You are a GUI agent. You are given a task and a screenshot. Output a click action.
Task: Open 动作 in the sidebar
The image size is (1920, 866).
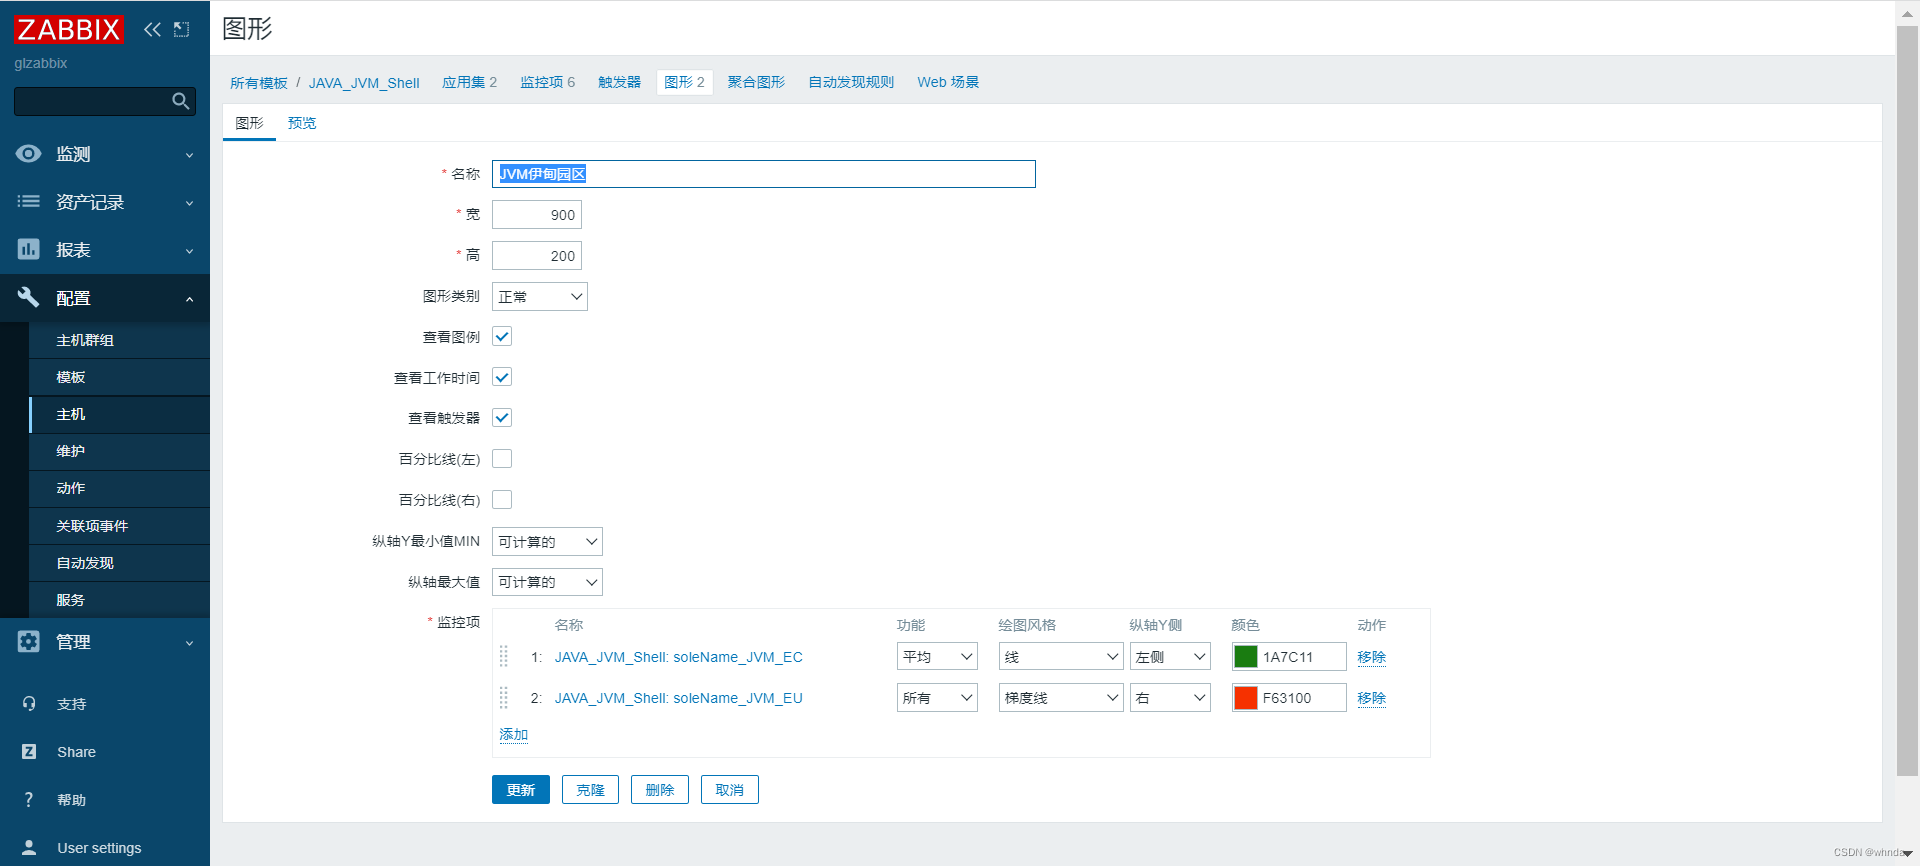pos(119,488)
